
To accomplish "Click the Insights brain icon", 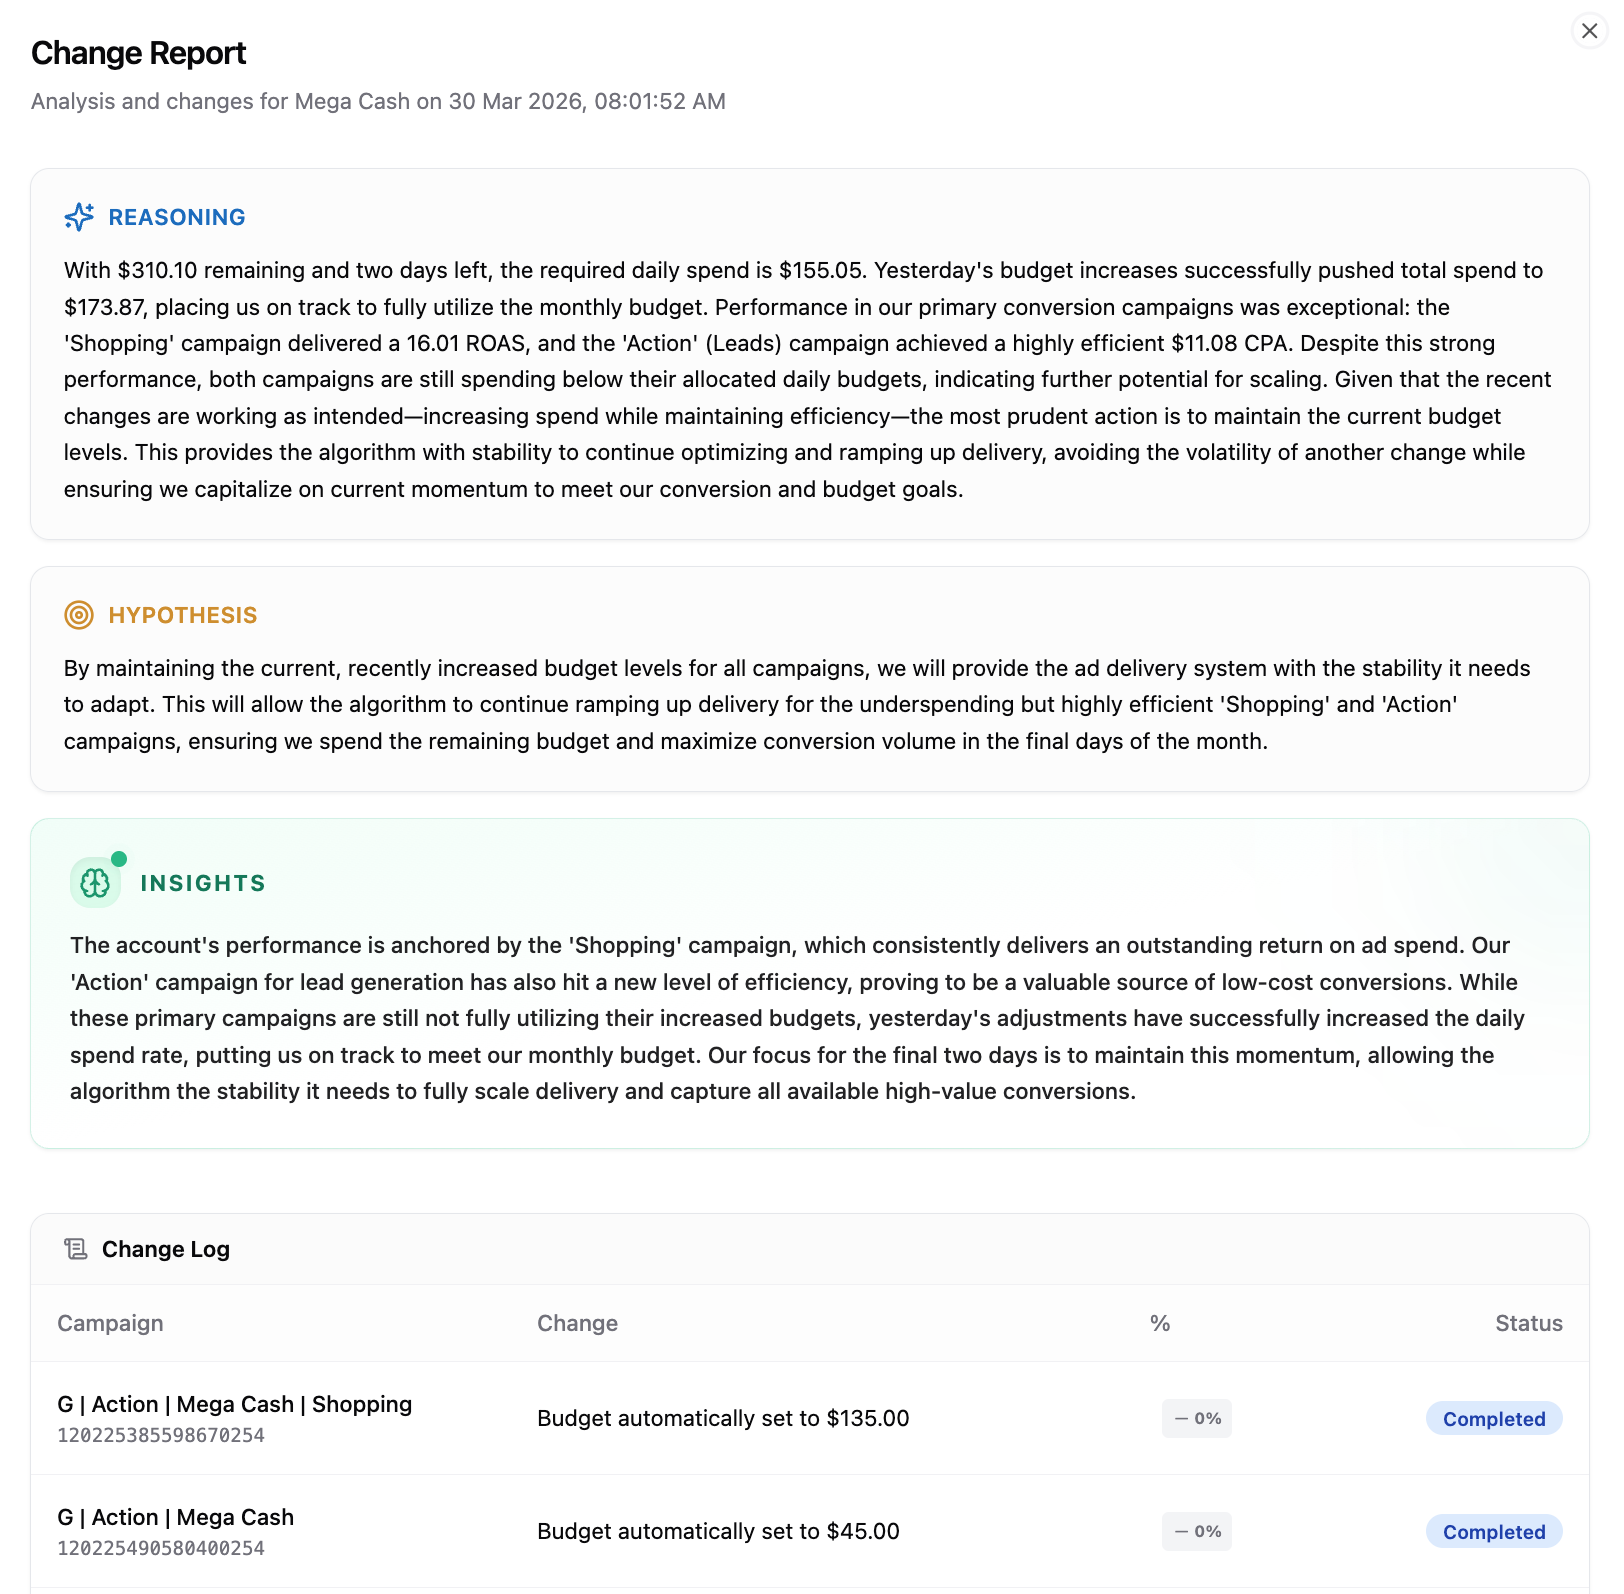I will 95,883.
